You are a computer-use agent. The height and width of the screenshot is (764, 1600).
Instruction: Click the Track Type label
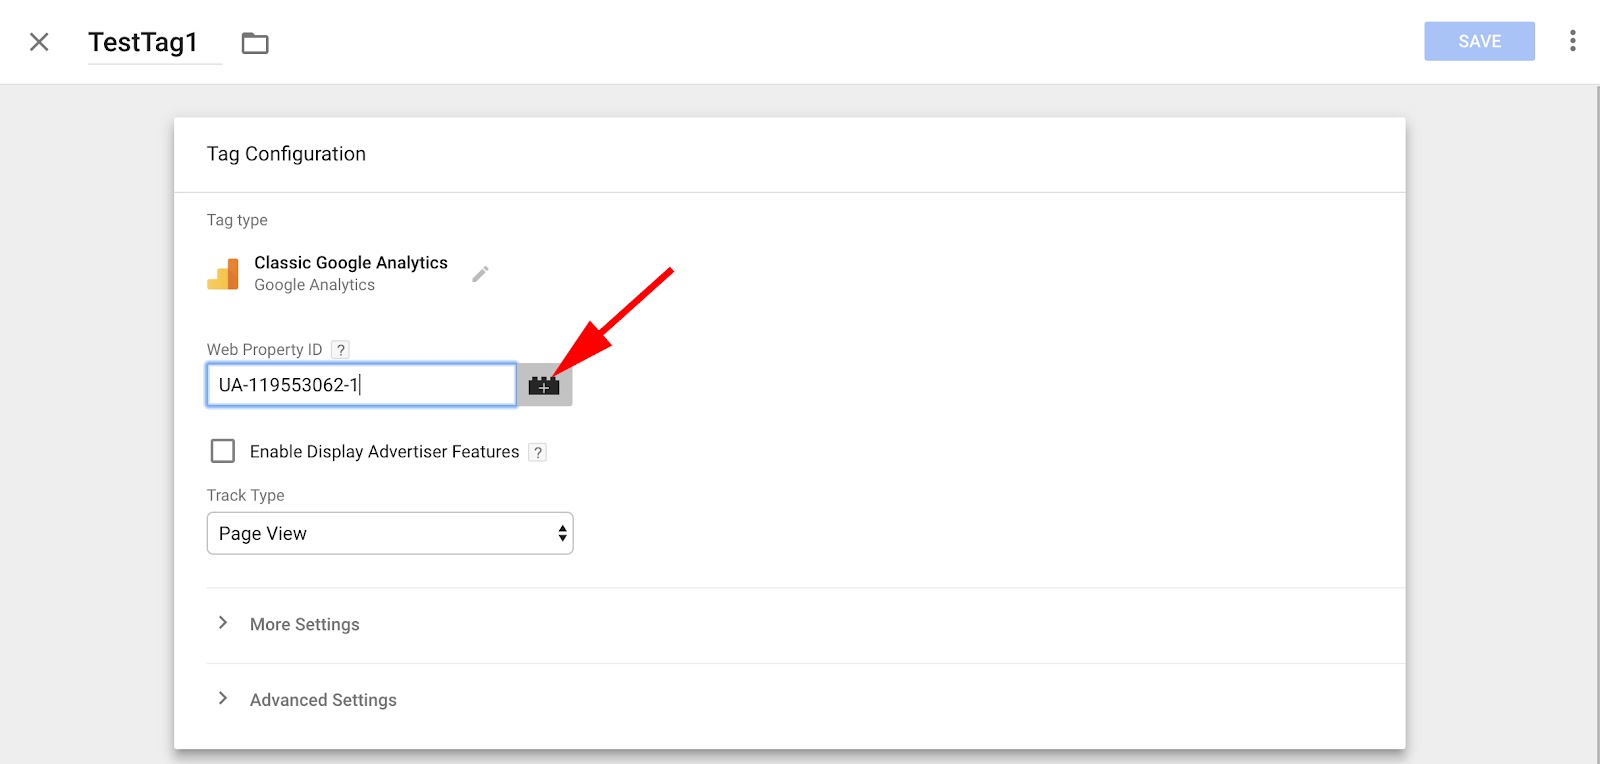click(x=245, y=495)
